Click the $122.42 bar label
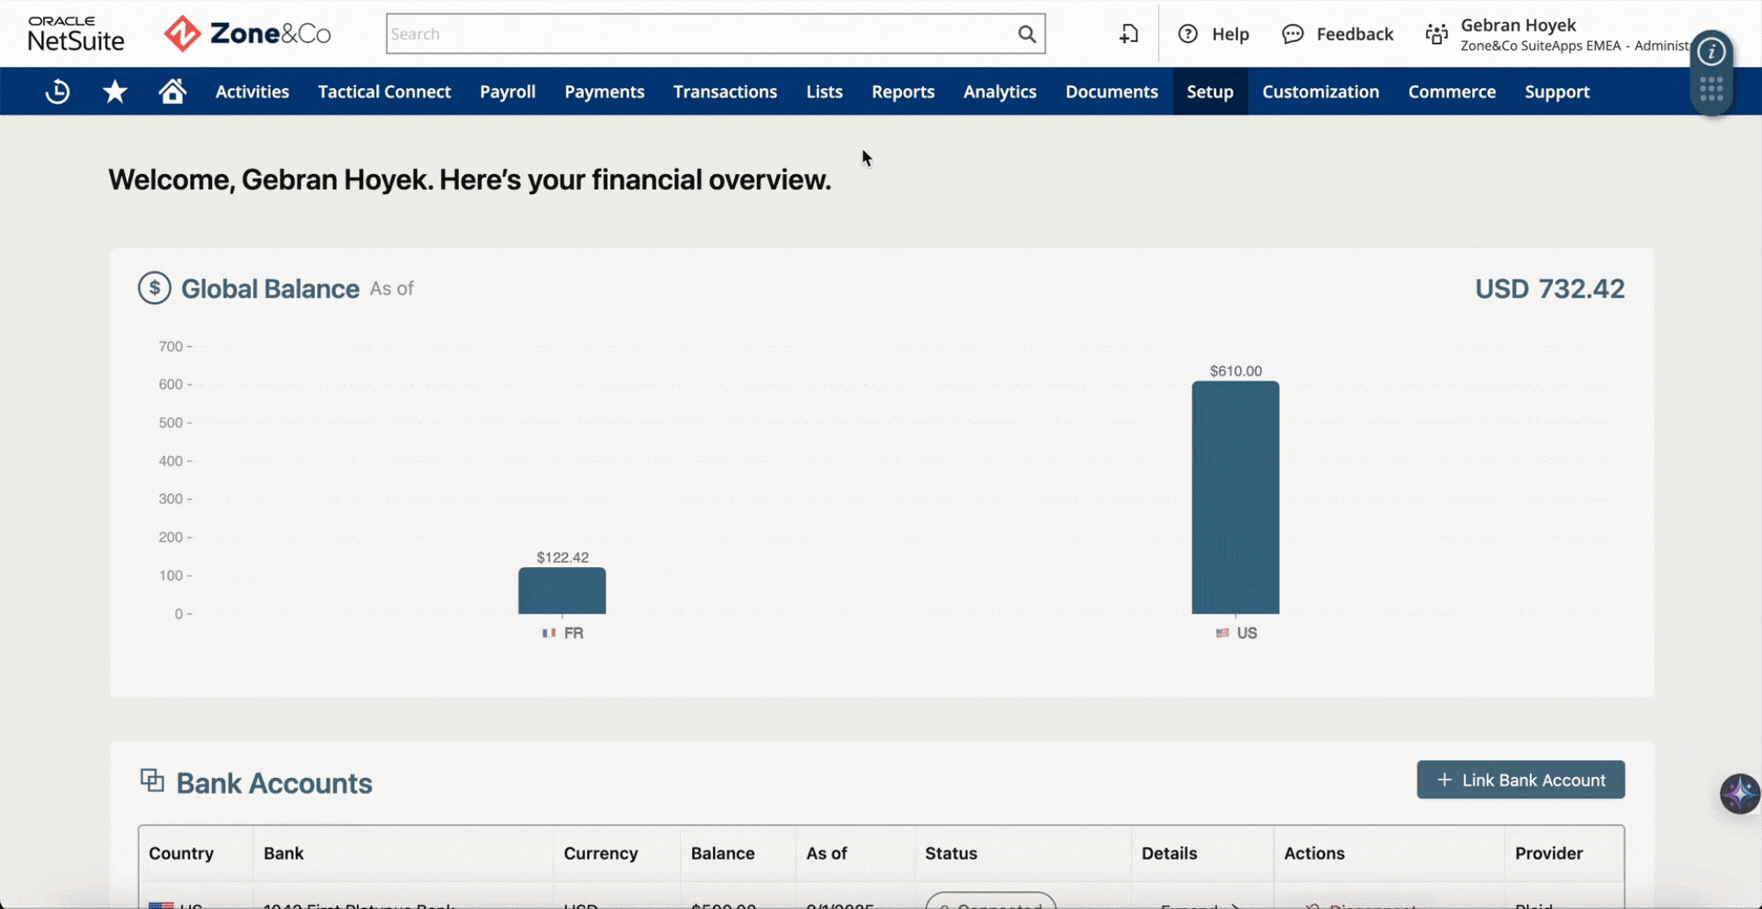1762x909 pixels. [562, 558]
